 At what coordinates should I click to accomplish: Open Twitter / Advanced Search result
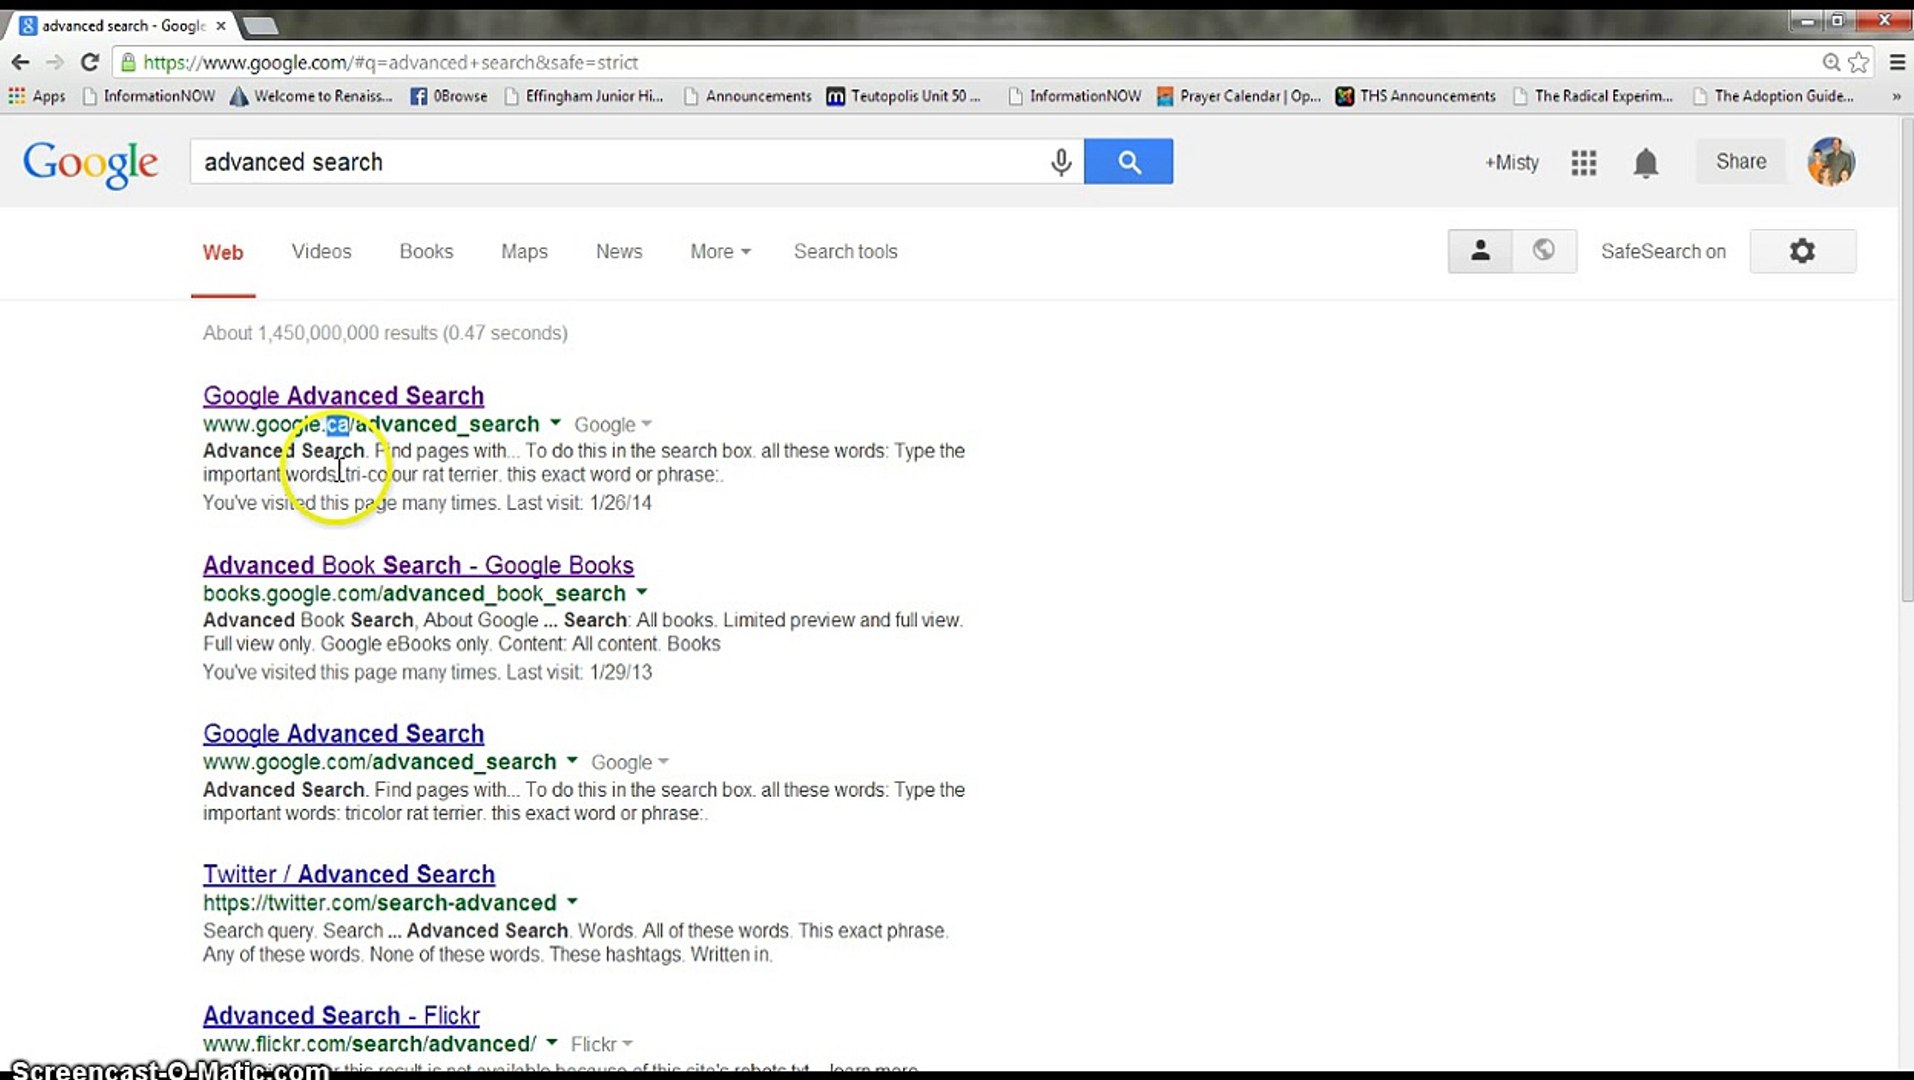(349, 875)
